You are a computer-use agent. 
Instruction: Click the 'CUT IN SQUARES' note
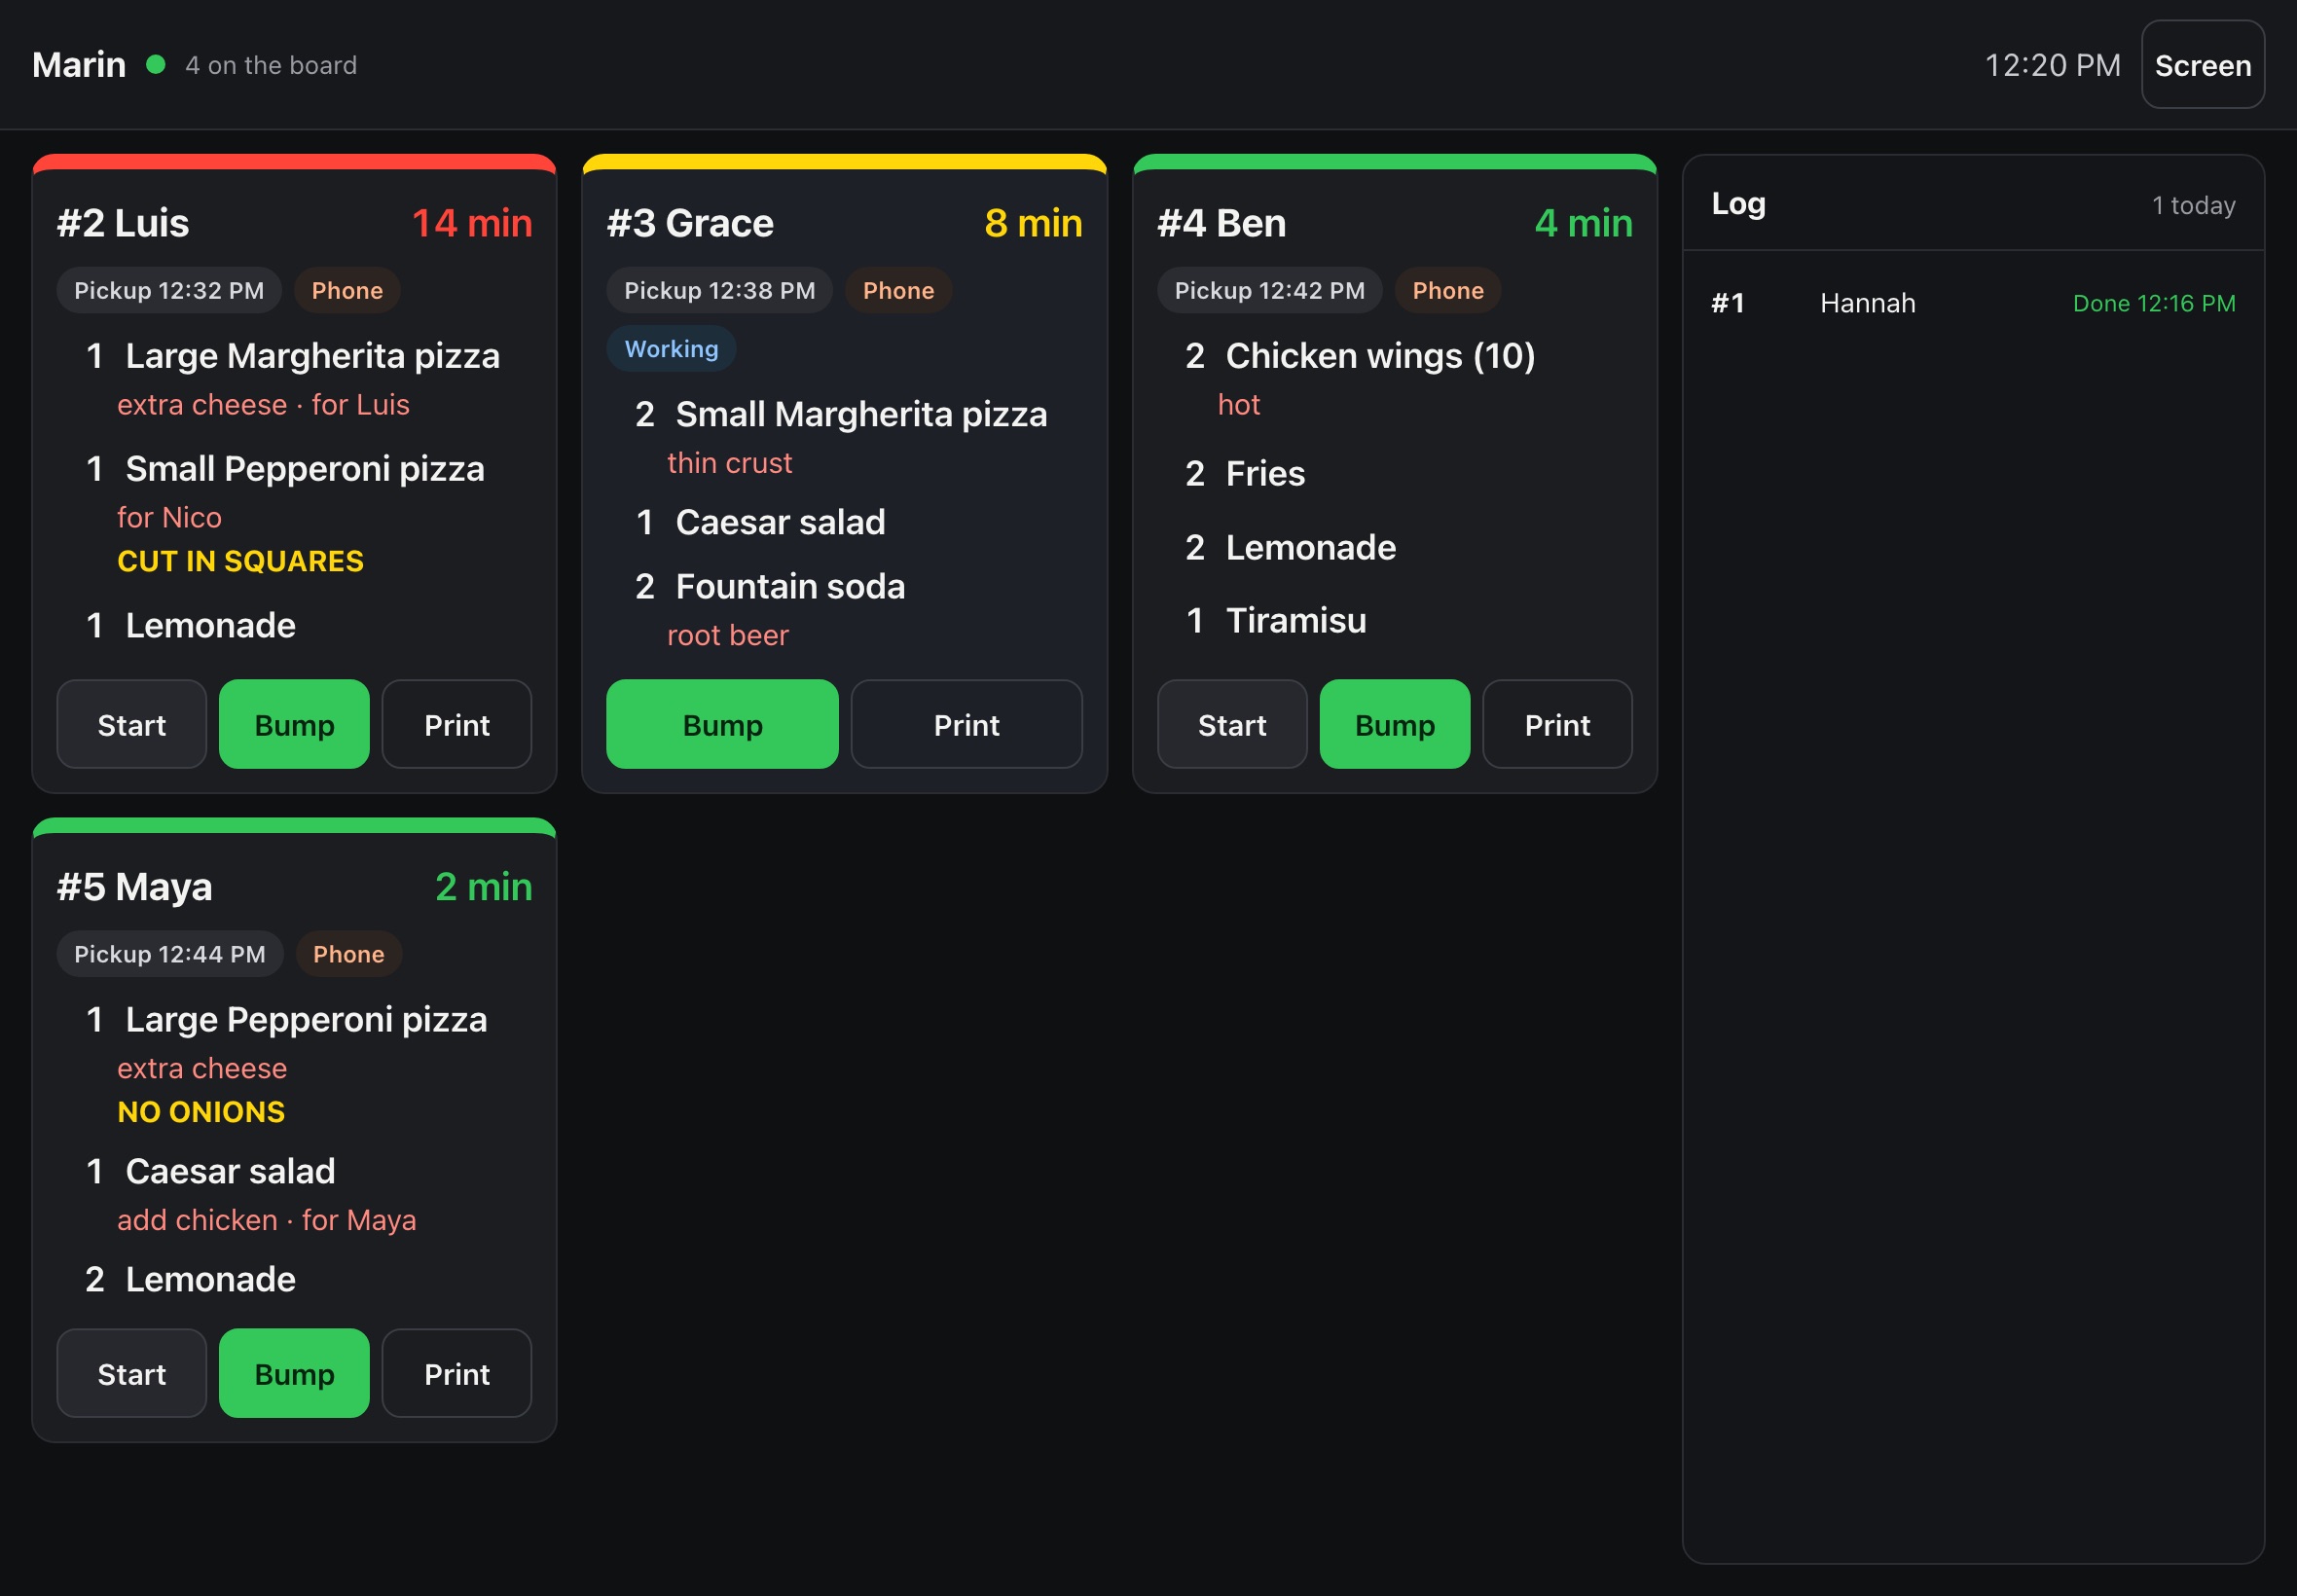tap(240, 561)
